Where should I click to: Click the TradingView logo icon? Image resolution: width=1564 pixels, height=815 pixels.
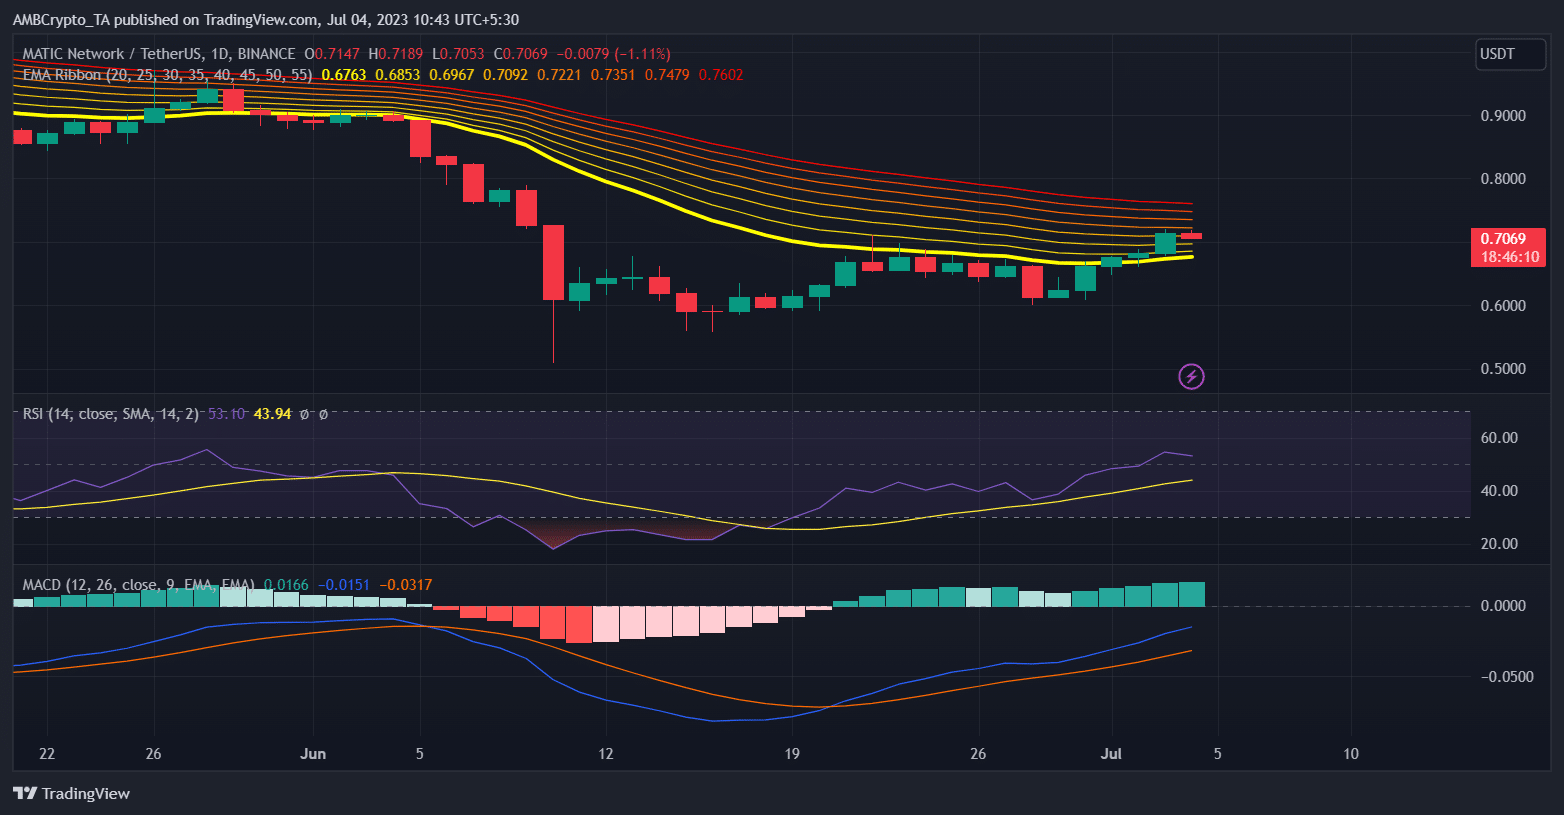point(25,793)
